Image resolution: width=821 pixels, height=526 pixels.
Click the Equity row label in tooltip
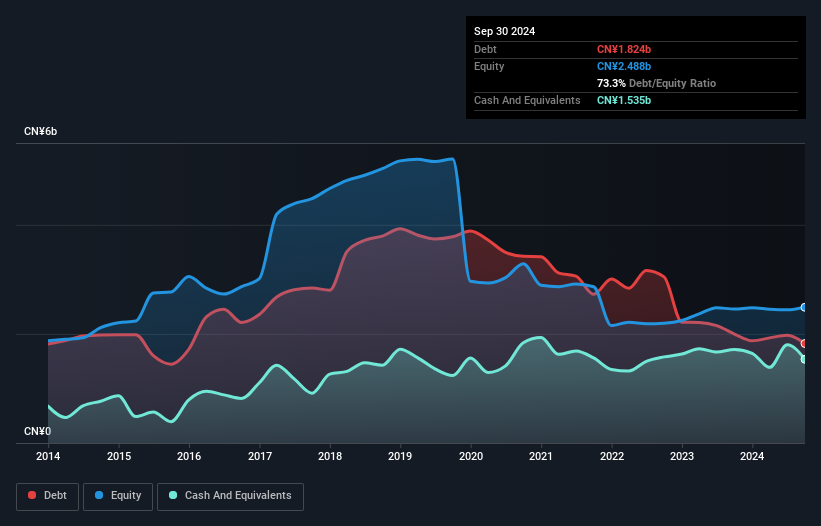point(489,66)
